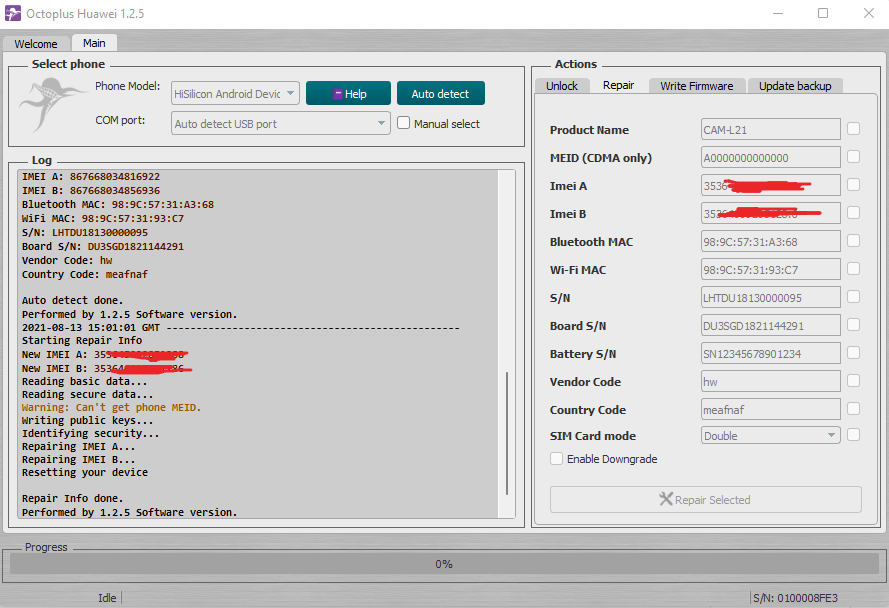Click the wrench icon on Repair Selected
This screenshot has width=889, height=608.
666,499
